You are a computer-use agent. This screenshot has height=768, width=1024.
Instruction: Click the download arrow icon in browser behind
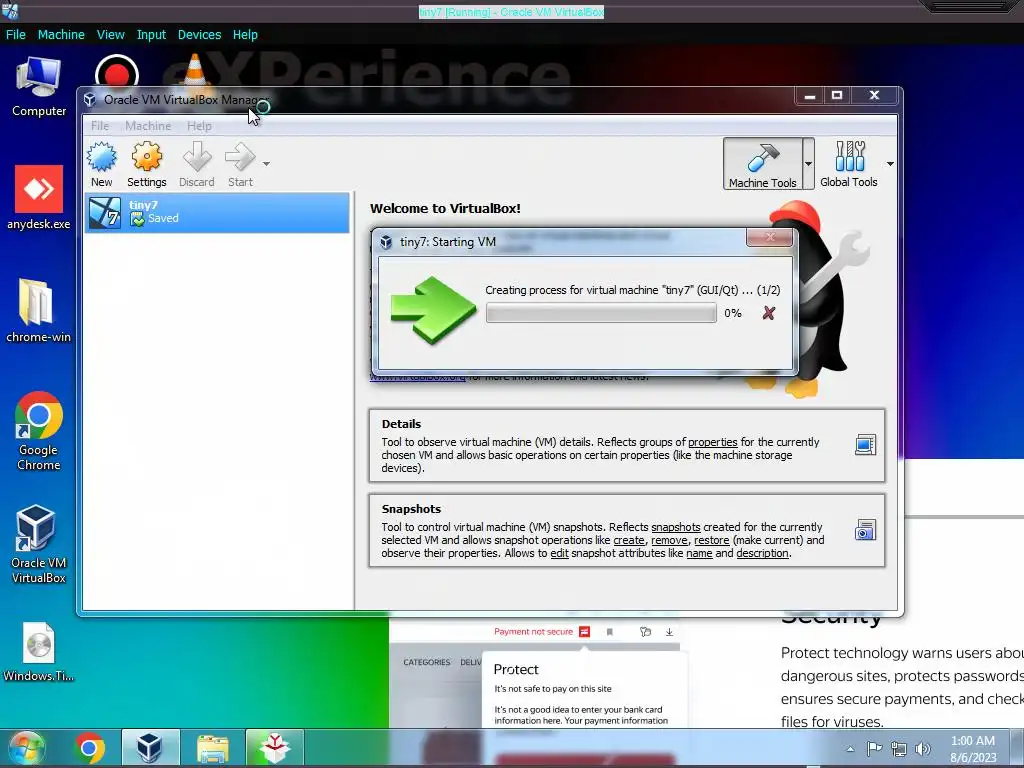(x=669, y=632)
